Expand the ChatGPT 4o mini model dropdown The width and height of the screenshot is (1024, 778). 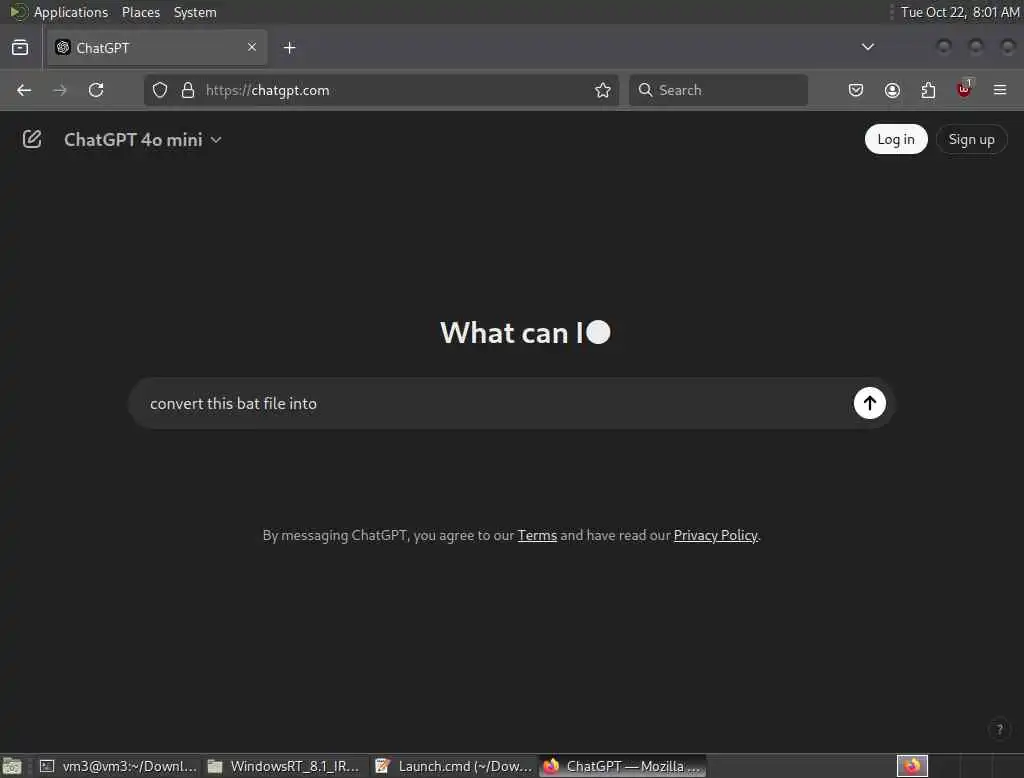tap(143, 140)
